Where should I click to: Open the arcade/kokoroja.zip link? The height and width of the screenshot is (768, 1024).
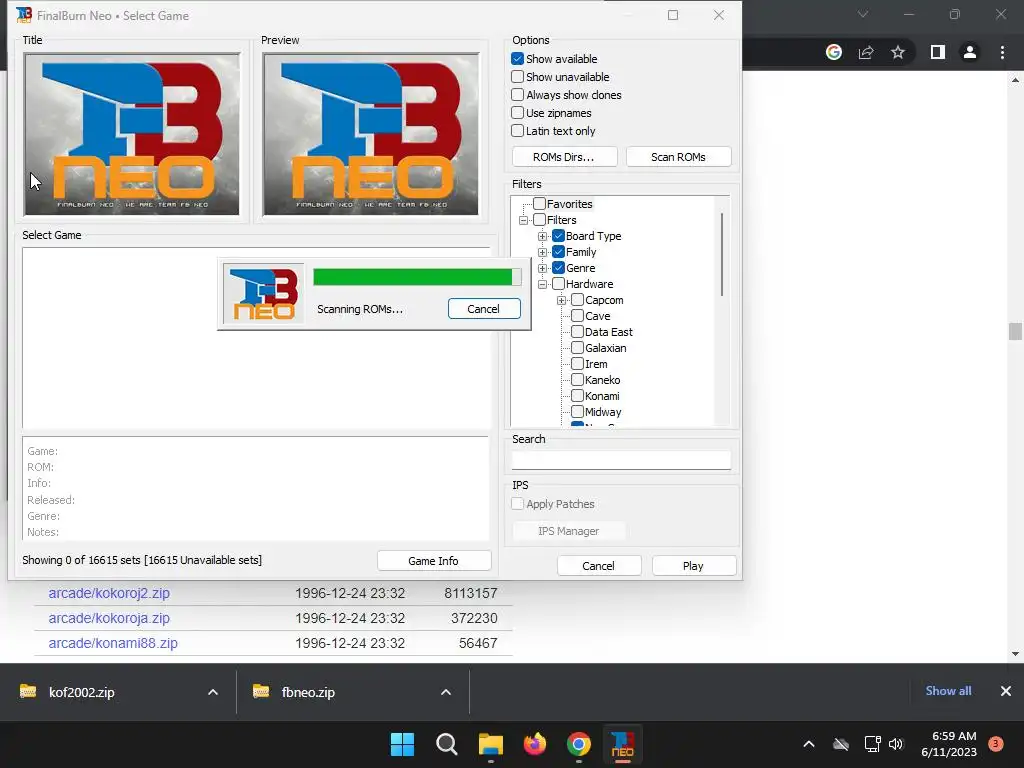[x=109, y=618]
